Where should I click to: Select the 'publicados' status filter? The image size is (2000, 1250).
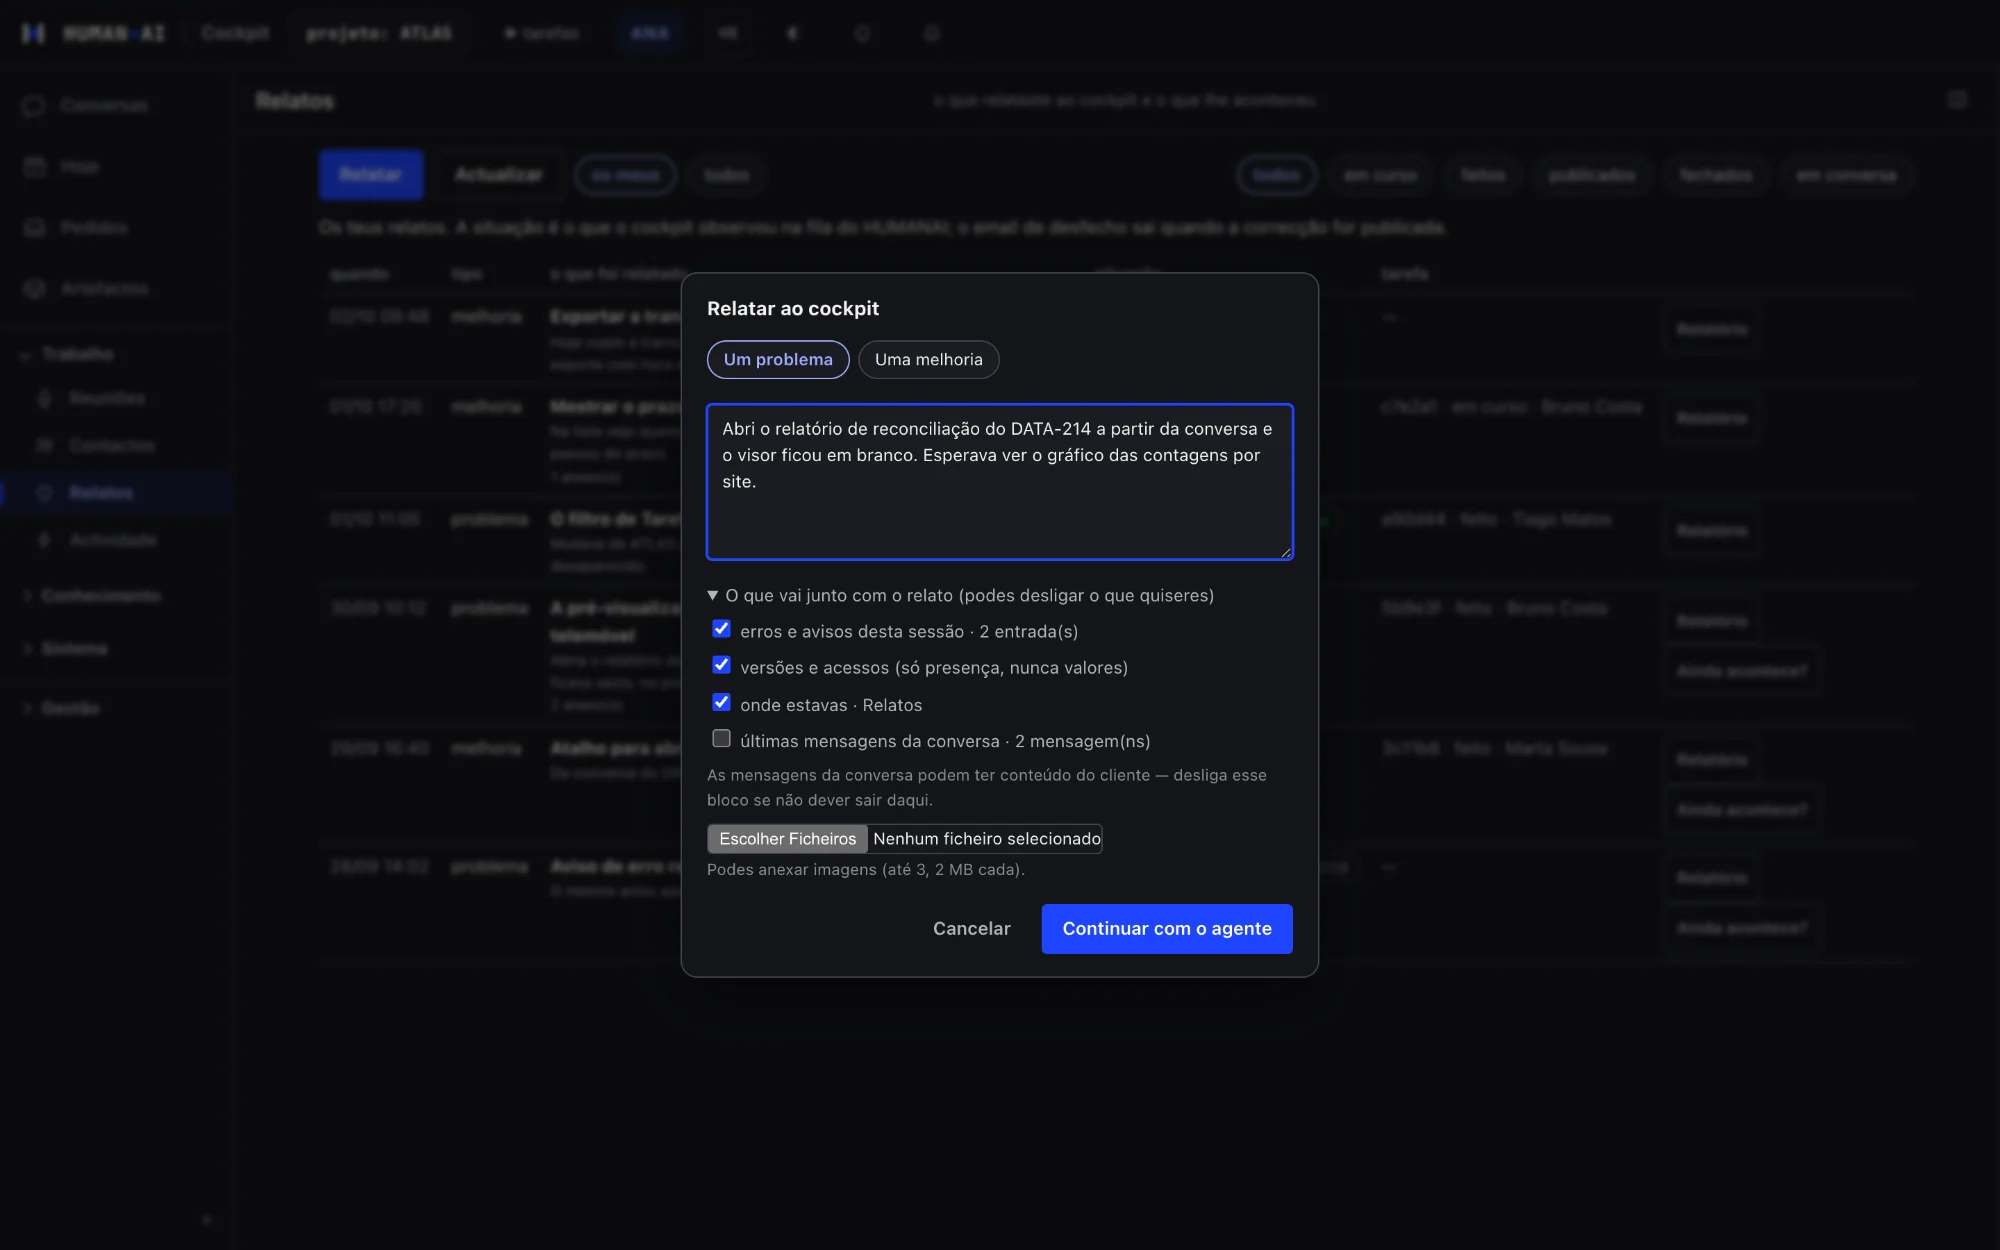1592,175
